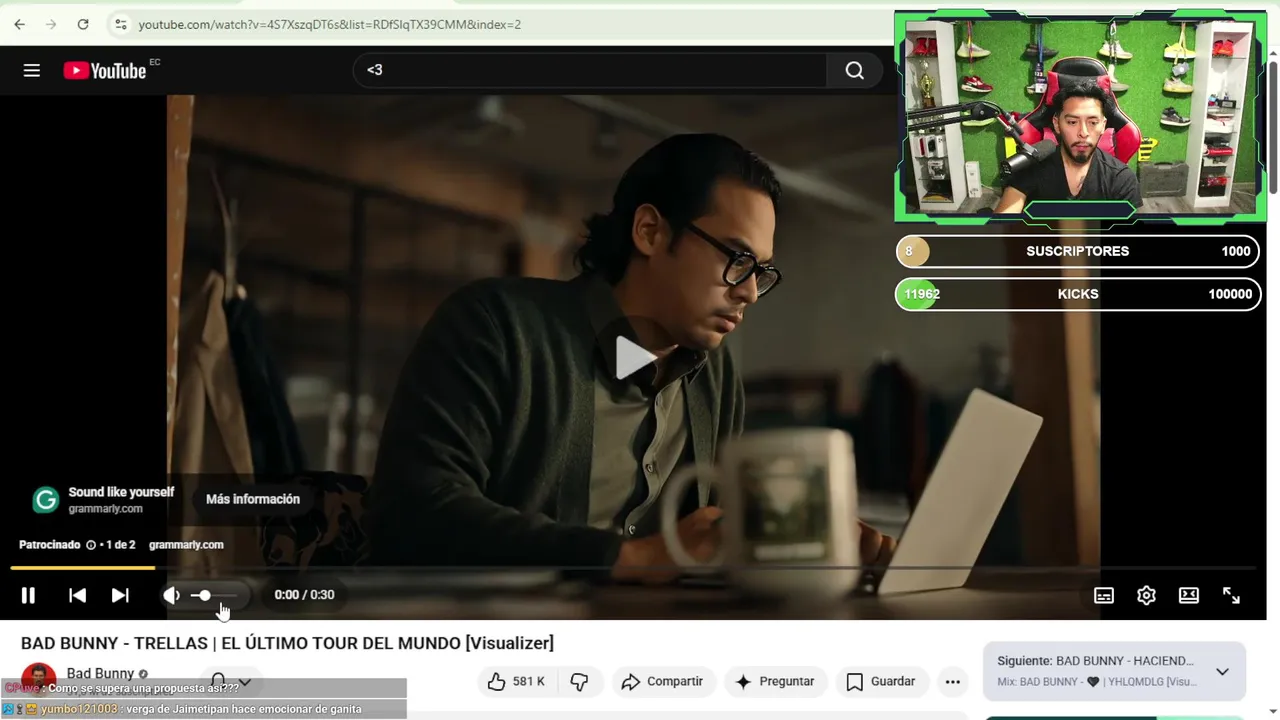Save video with Guardar button
This screenshot has width=1280, height=720.
tap(881, 681)
